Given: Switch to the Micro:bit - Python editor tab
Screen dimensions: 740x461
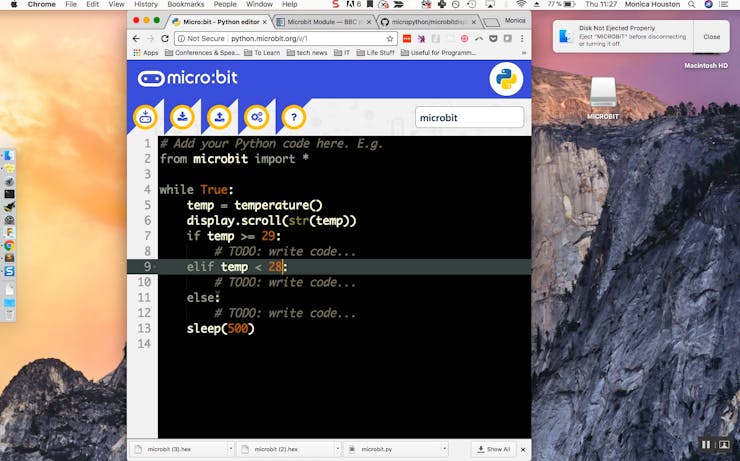Looking at the screenshot, I should (x=219, y=22).
